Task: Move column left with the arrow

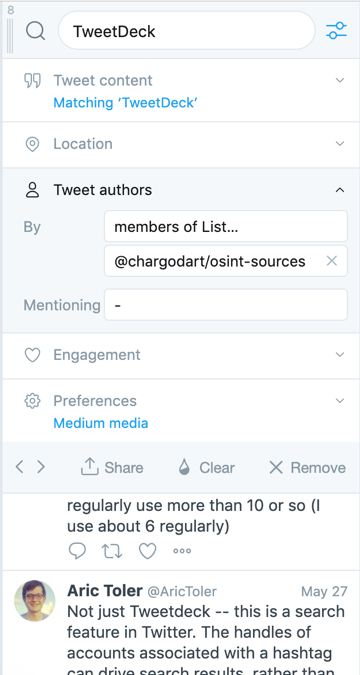Action: point(19,467)
